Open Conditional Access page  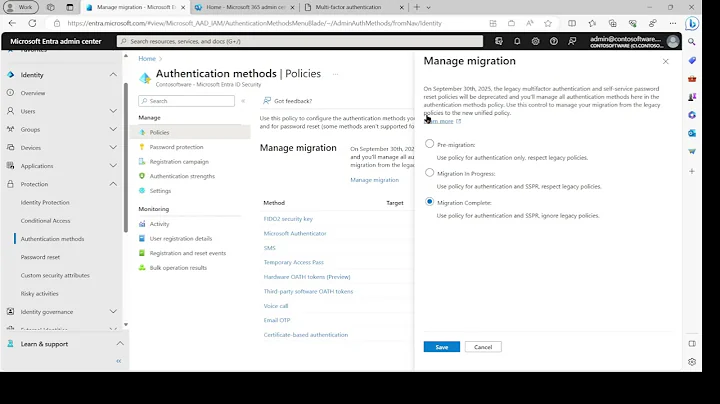(45, 221)
